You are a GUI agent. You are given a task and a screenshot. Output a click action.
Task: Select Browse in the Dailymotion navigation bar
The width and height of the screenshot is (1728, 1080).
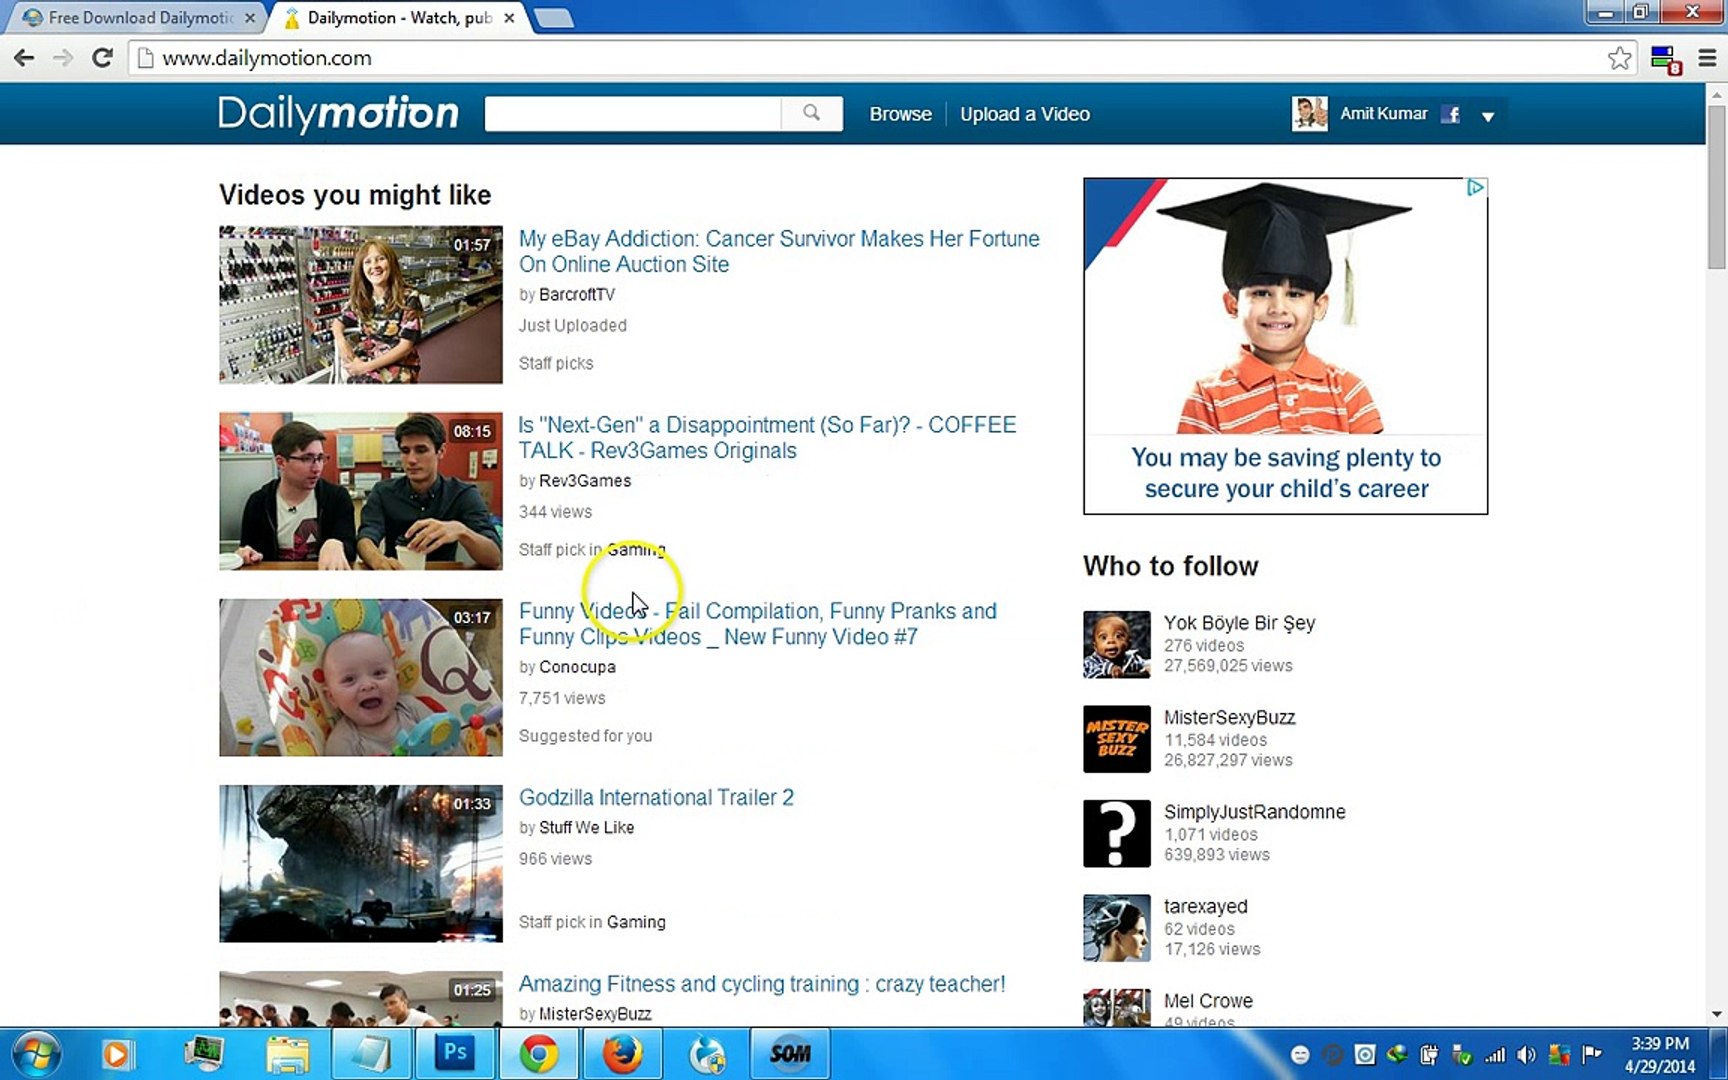899,113
